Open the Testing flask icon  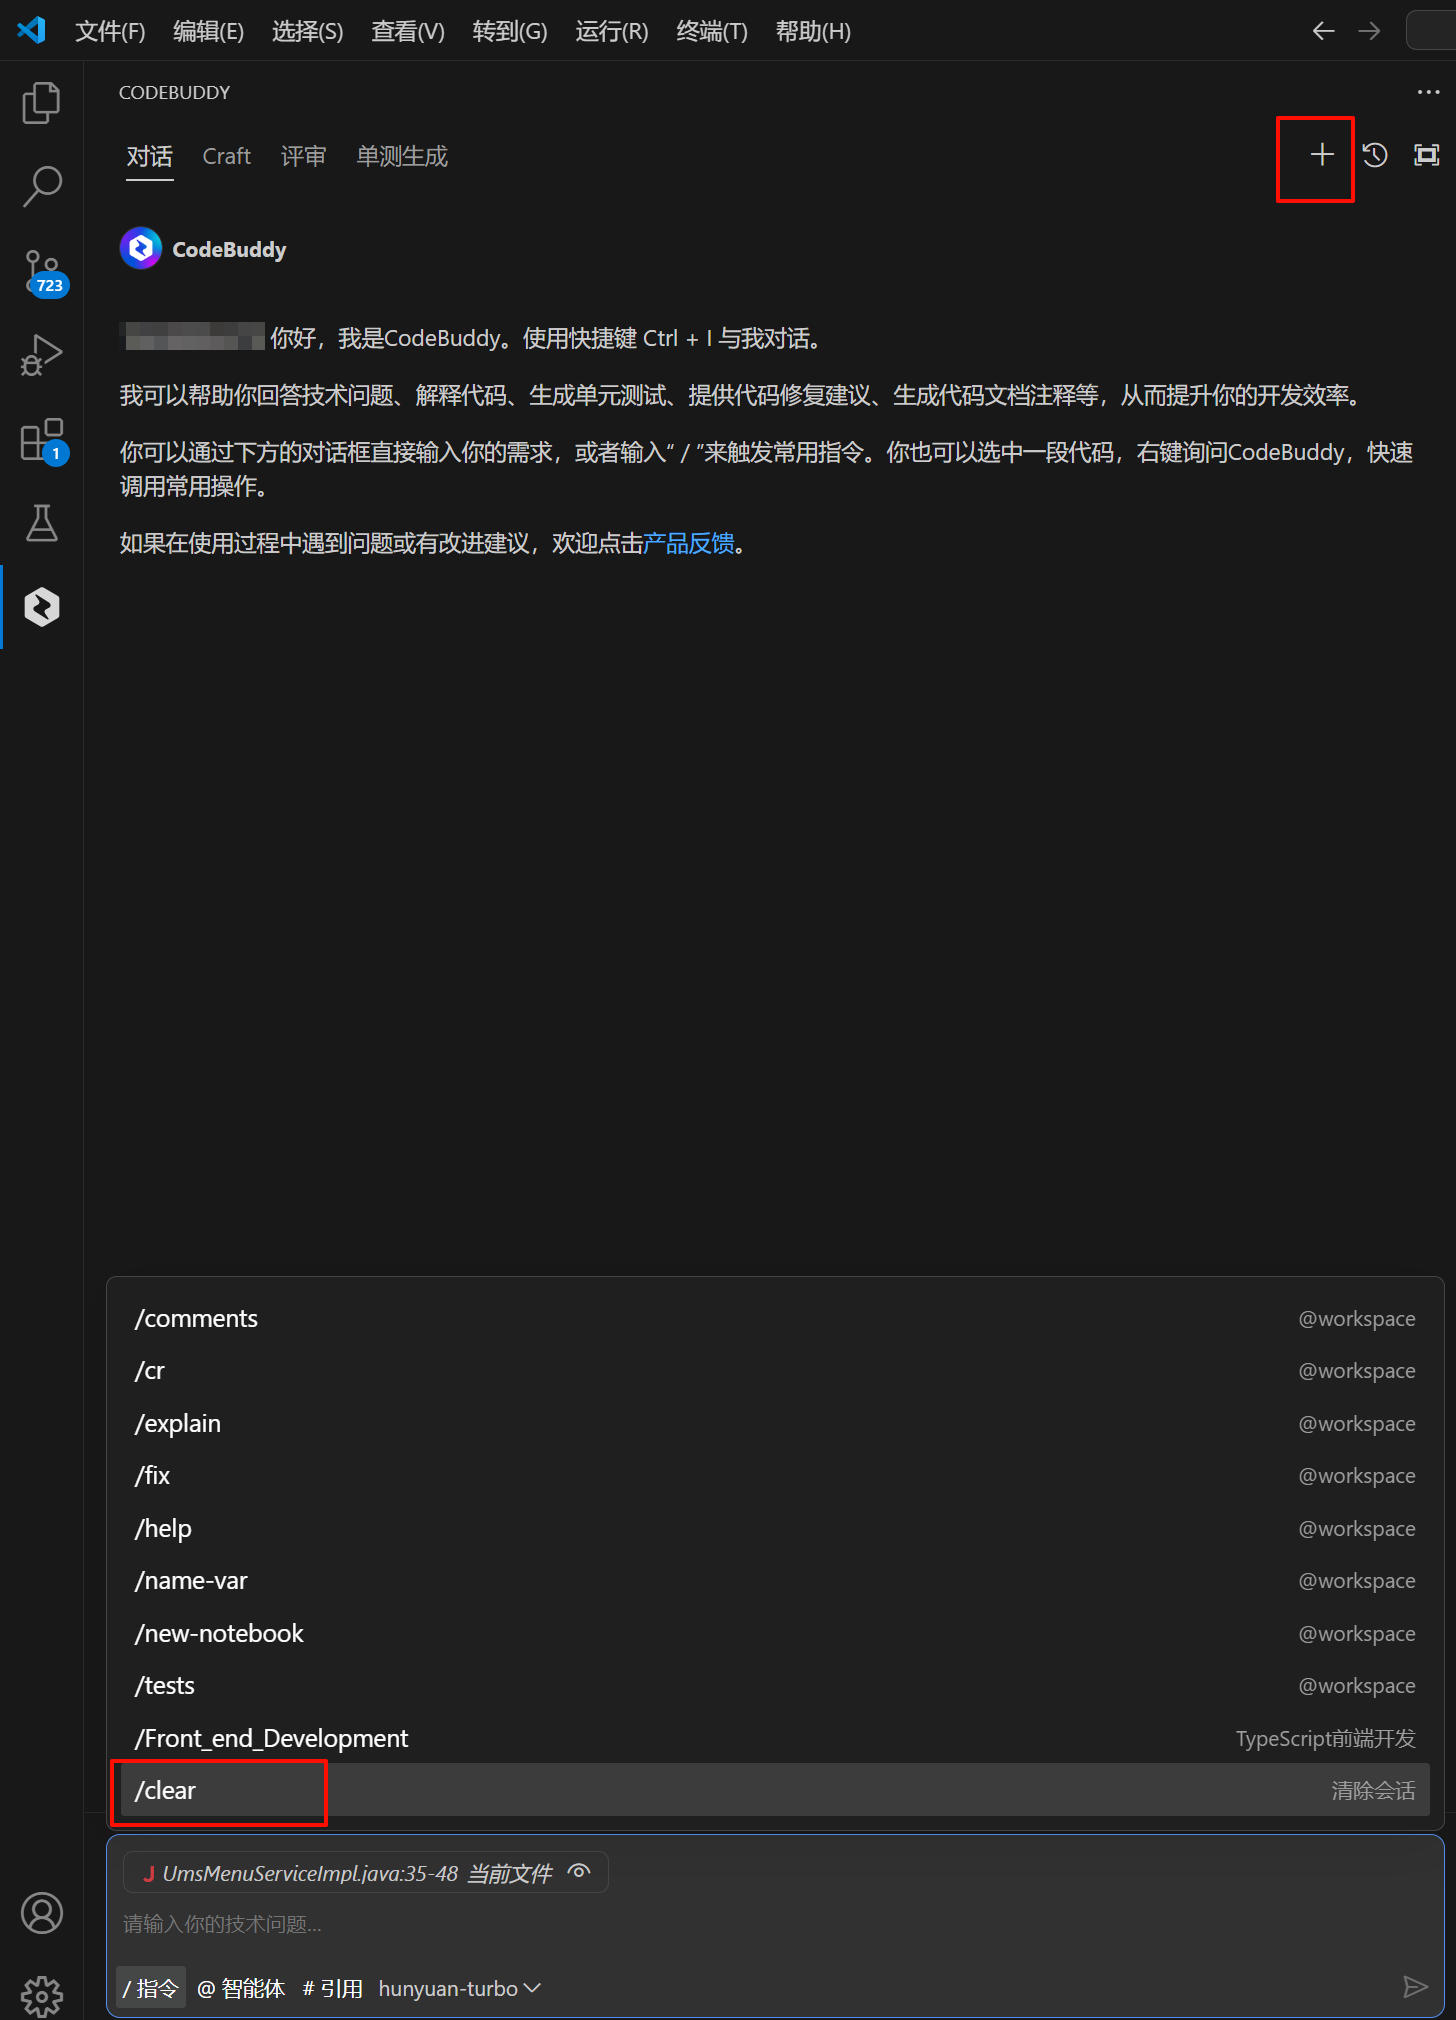(x=41, y=523)
